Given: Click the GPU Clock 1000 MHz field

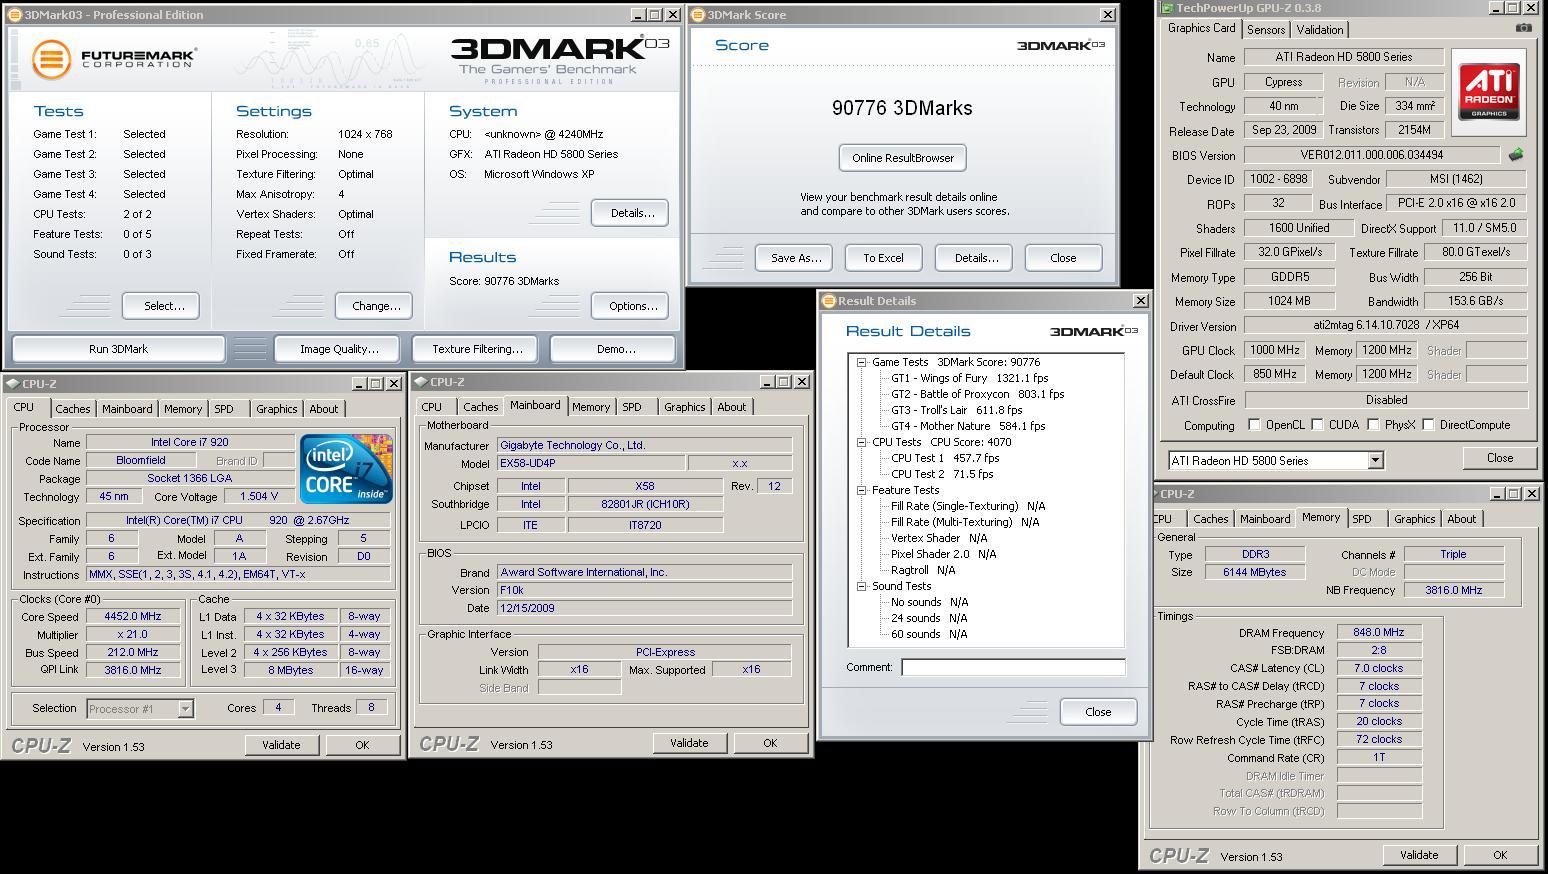Looking at the screenshot, I should pyautogui.click(x=1276, y=350).
